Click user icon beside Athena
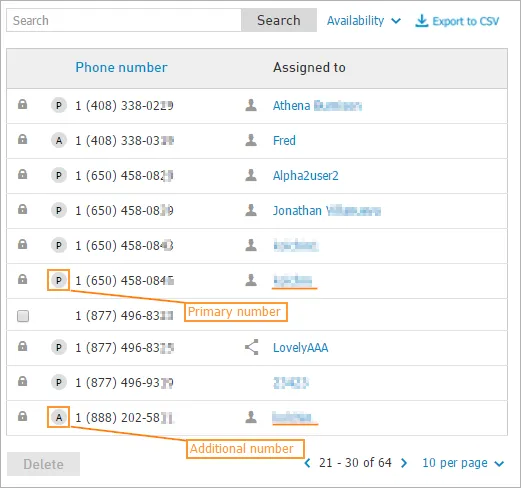The width and height of the screenshot is (521, 488). pyautogui.click(x=251, y=105)
